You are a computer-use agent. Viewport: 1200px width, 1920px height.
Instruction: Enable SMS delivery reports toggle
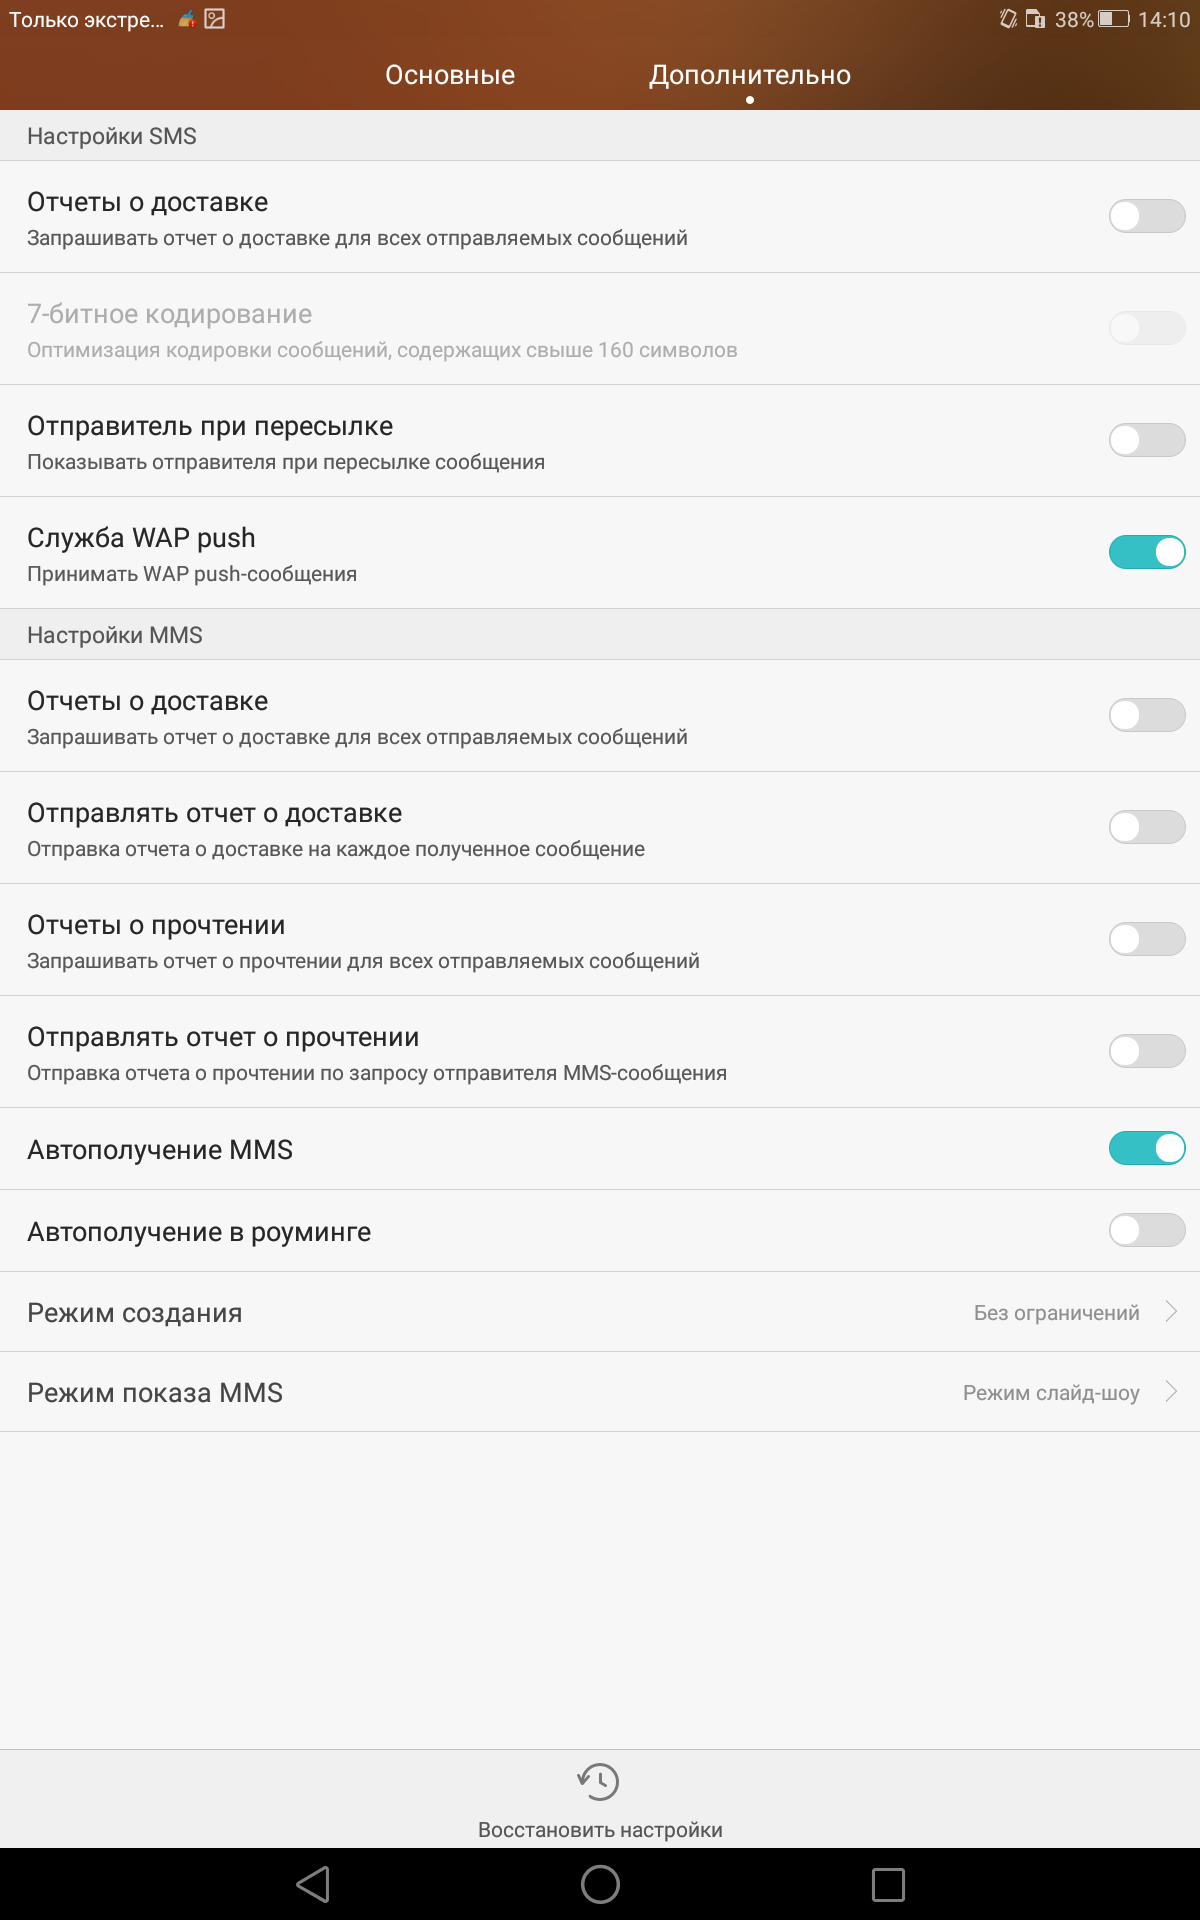[1147, 216]
